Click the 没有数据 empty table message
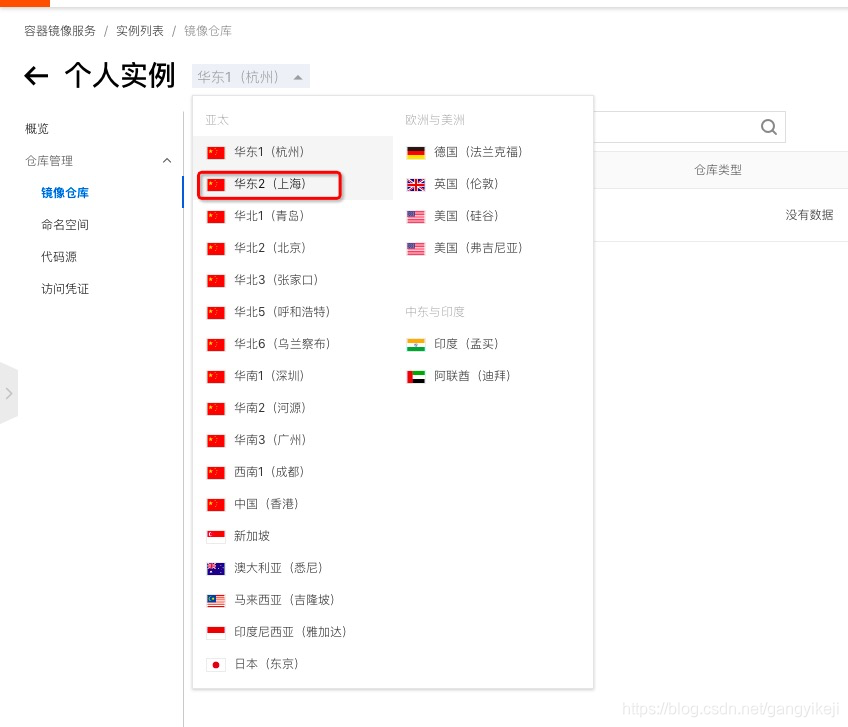This screenshot has width=848, height=727. [809, 215]
